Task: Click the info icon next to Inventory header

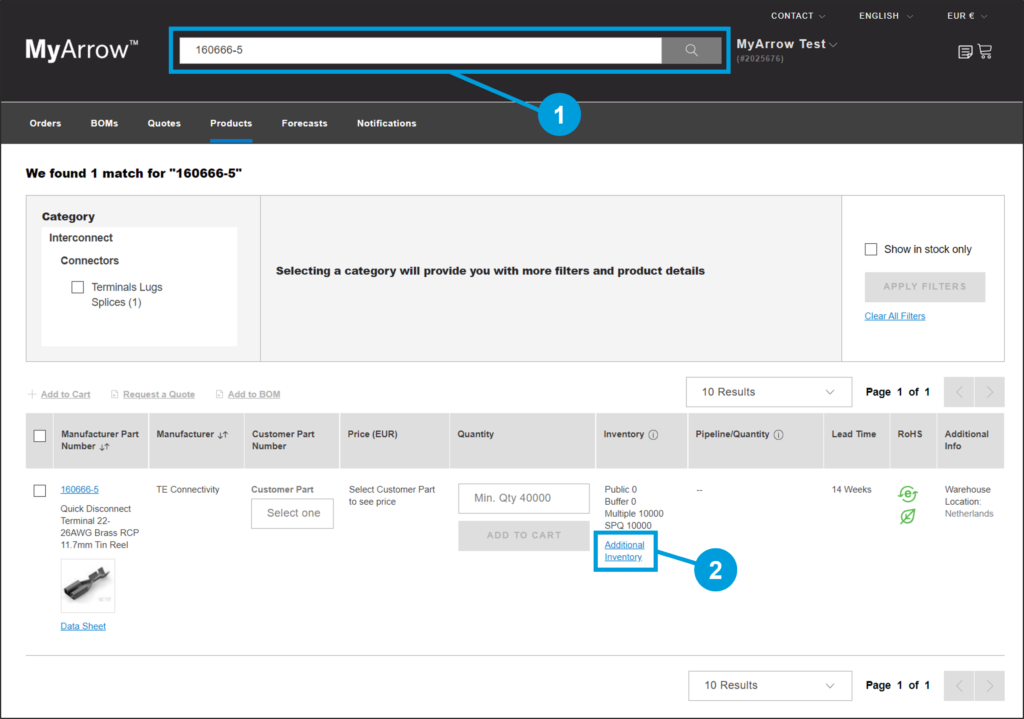Action: [x=652, y=435]
